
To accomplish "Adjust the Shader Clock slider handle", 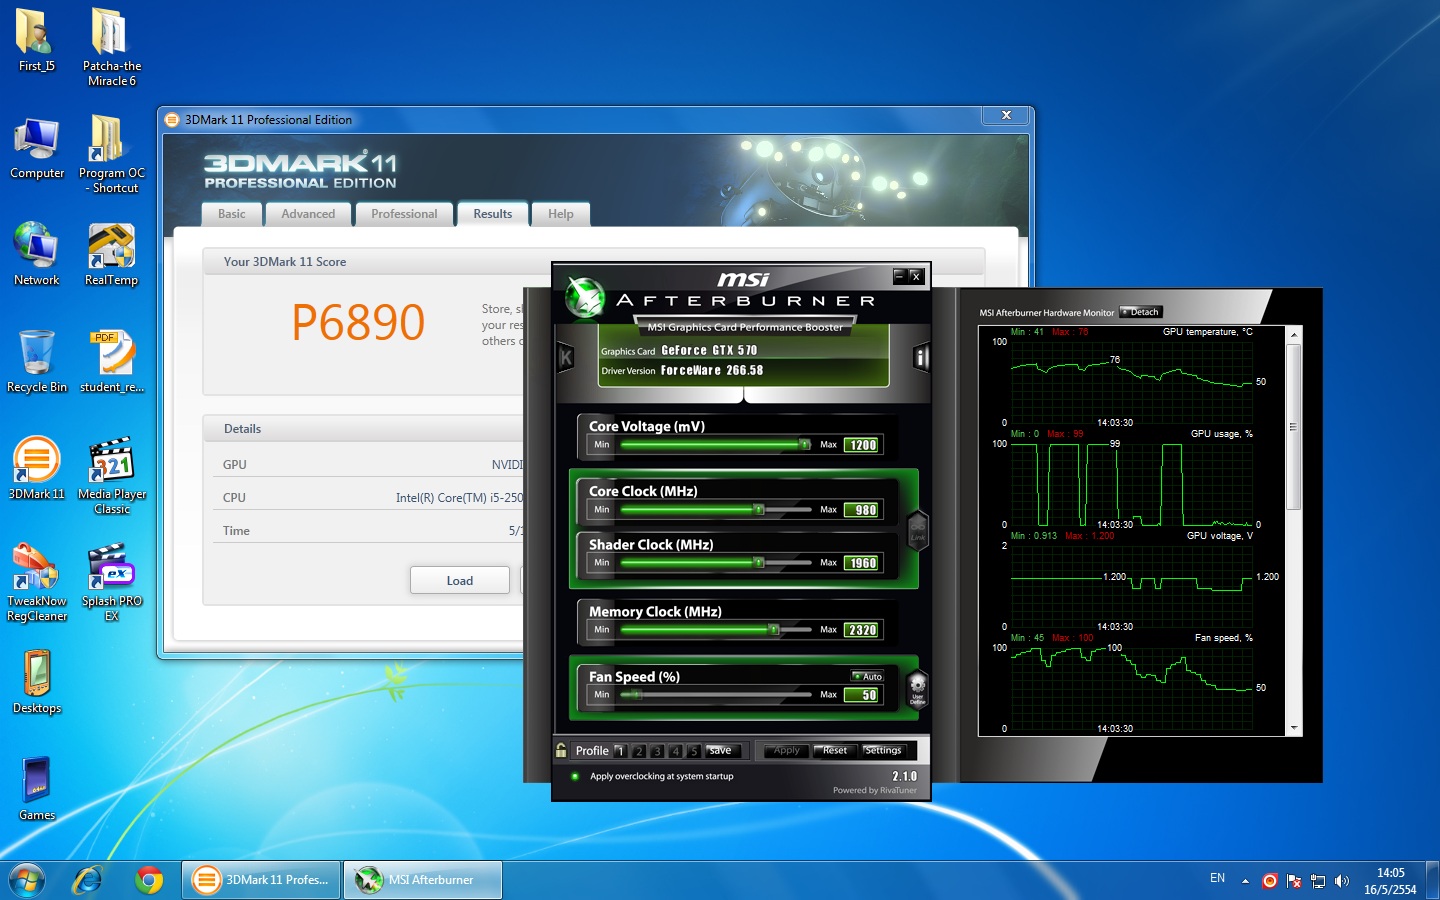I will (x=759, y=562).
